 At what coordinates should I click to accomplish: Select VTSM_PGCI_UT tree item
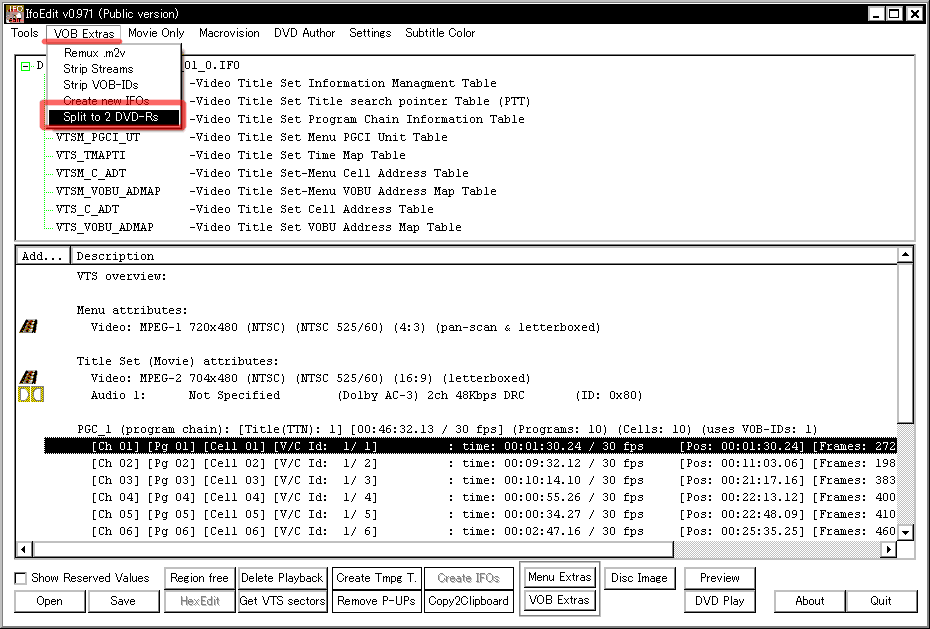[x=98, y=138]
